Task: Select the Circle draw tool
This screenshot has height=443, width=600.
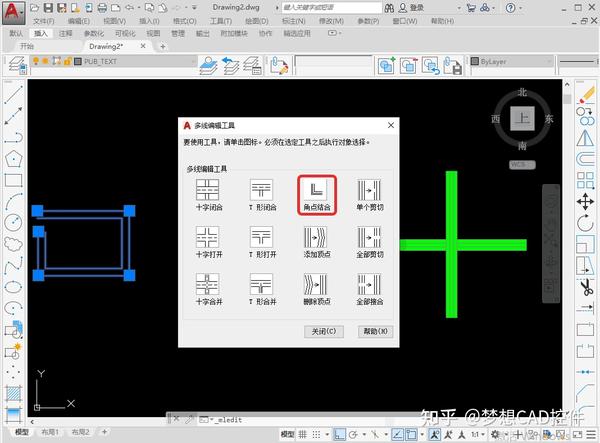Action: 13,222
